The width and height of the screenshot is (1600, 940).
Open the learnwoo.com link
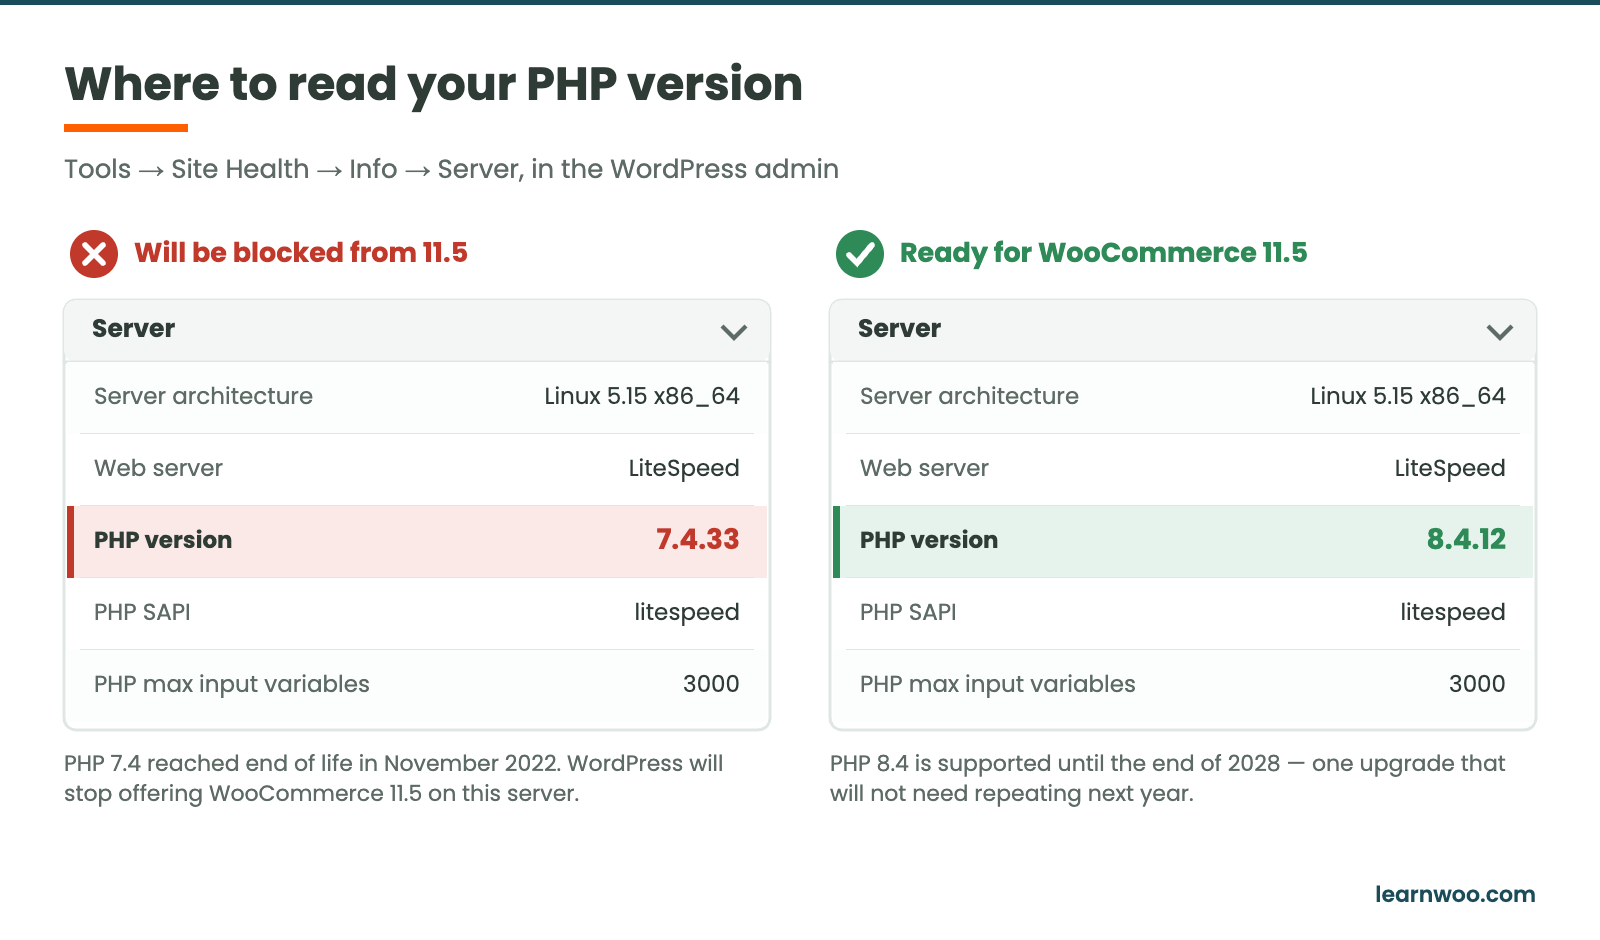(1455, 894)
